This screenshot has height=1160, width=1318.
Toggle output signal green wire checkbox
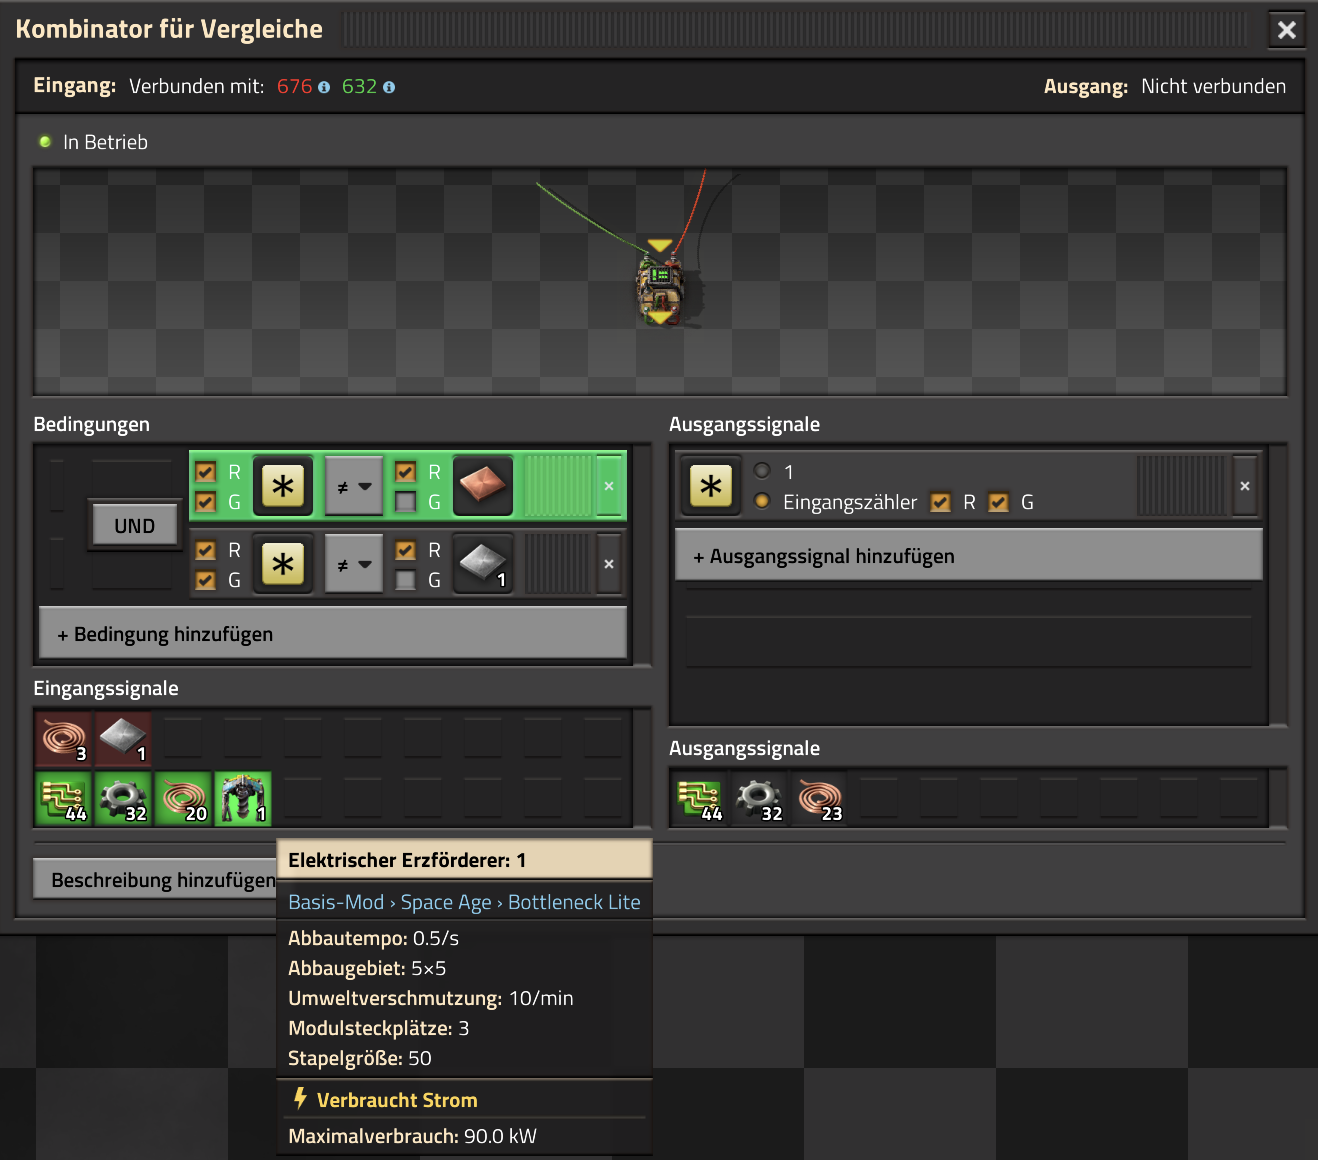(x=999, y=502)
